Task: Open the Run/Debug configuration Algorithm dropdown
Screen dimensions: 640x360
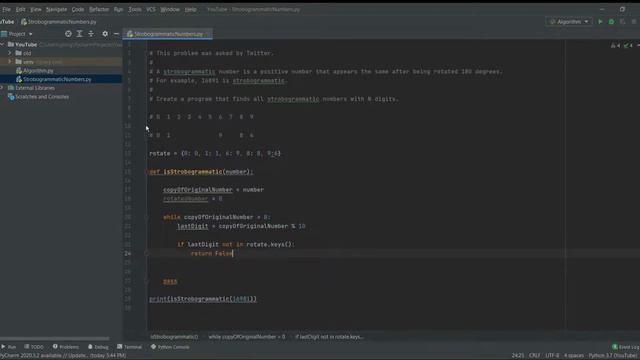Action: (569, 22)
